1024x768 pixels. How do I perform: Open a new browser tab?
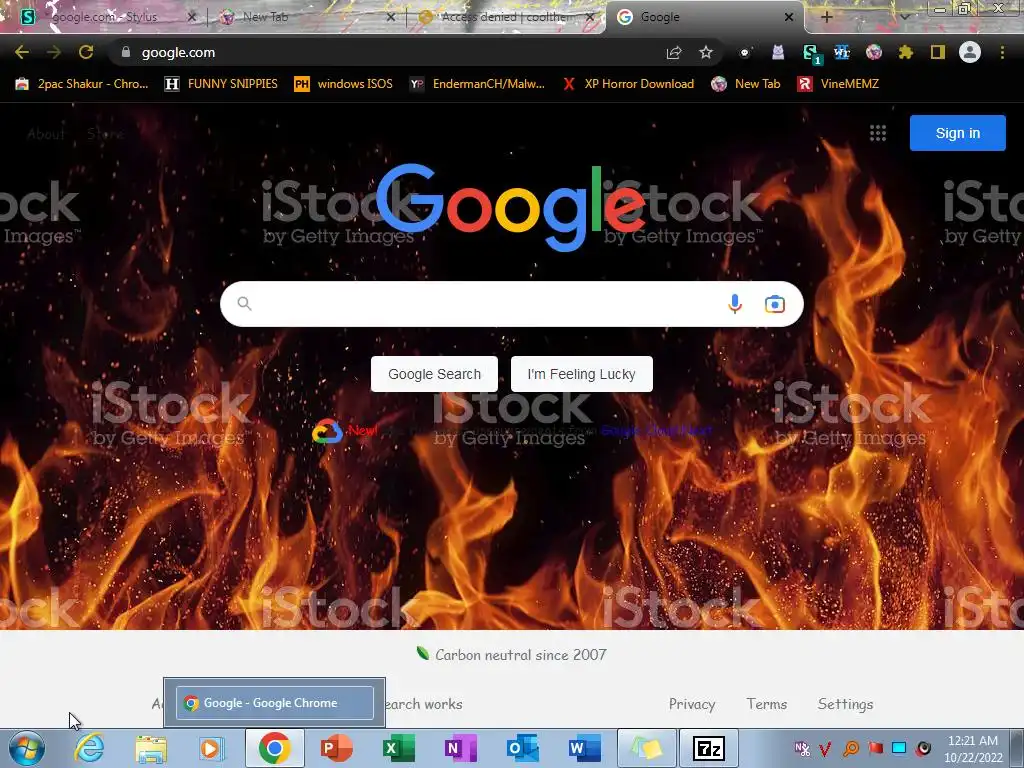click(826, 17)
